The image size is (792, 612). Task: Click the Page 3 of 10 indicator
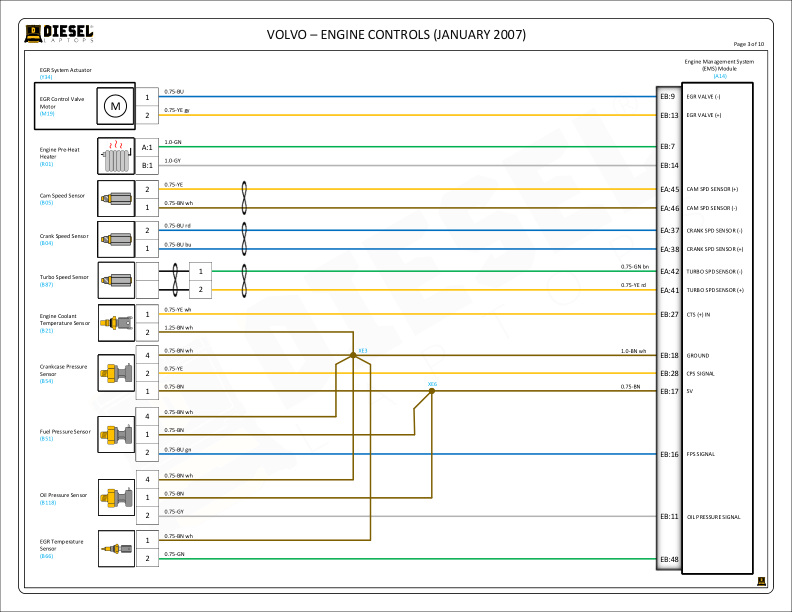point(749,44)
